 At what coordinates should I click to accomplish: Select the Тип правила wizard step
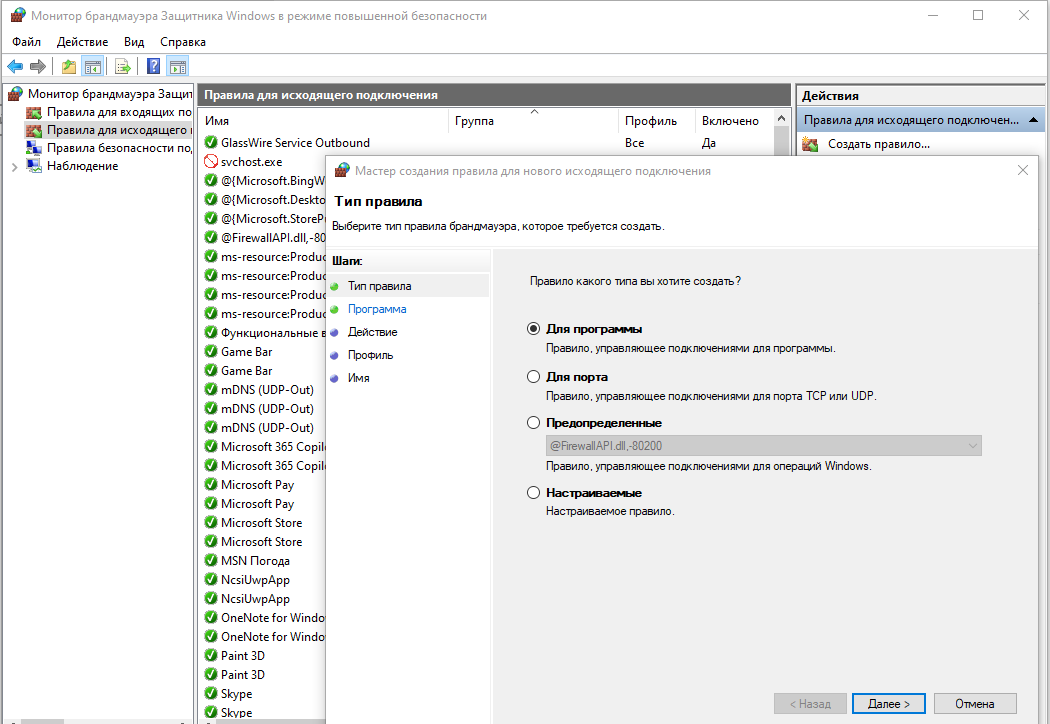tap(379, 286)
